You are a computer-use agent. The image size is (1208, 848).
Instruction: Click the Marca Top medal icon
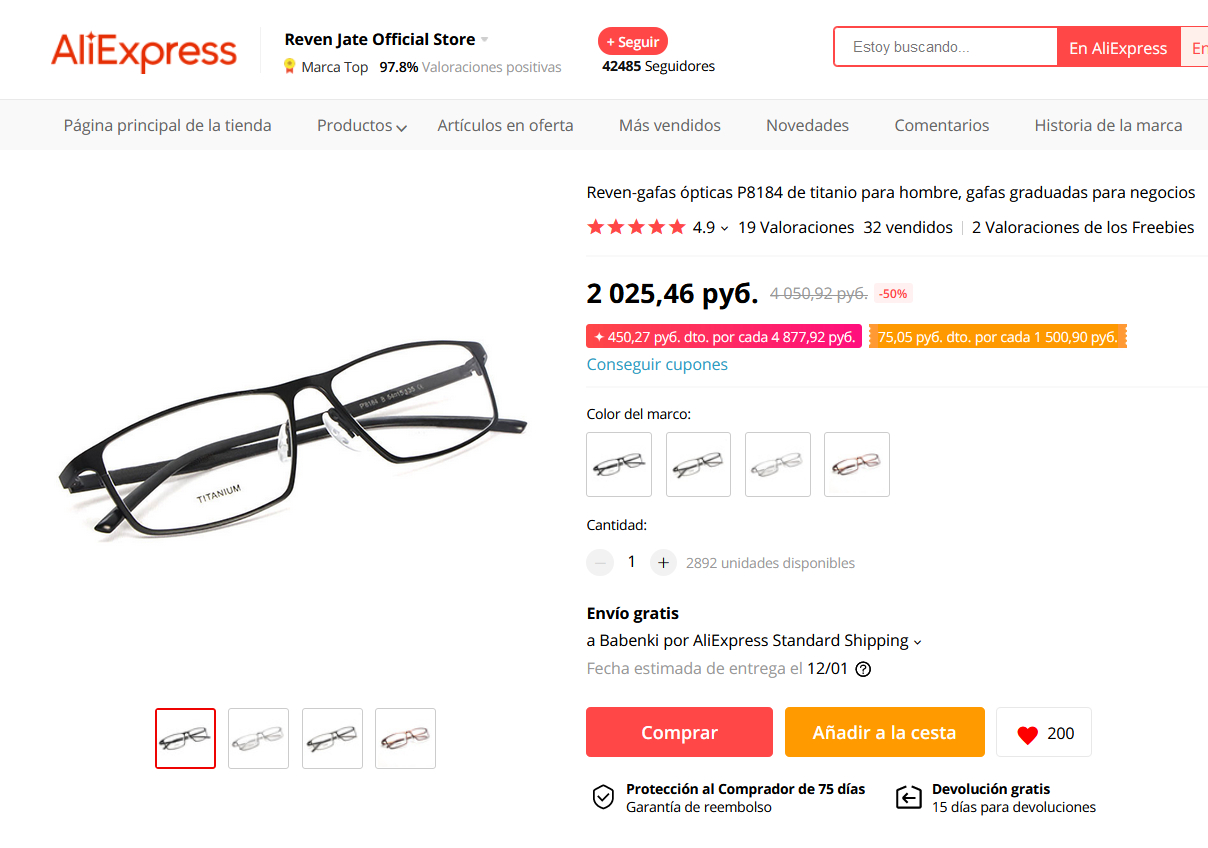click(289, 67)
